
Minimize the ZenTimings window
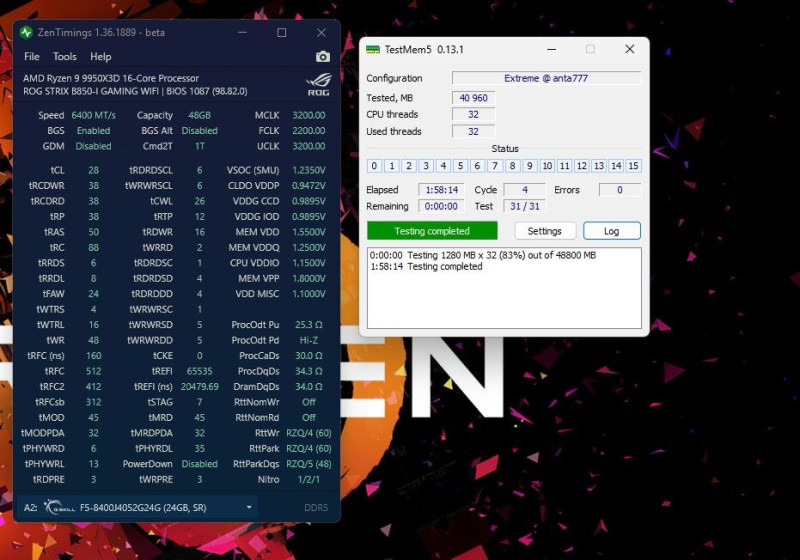[x=242, y=33]
